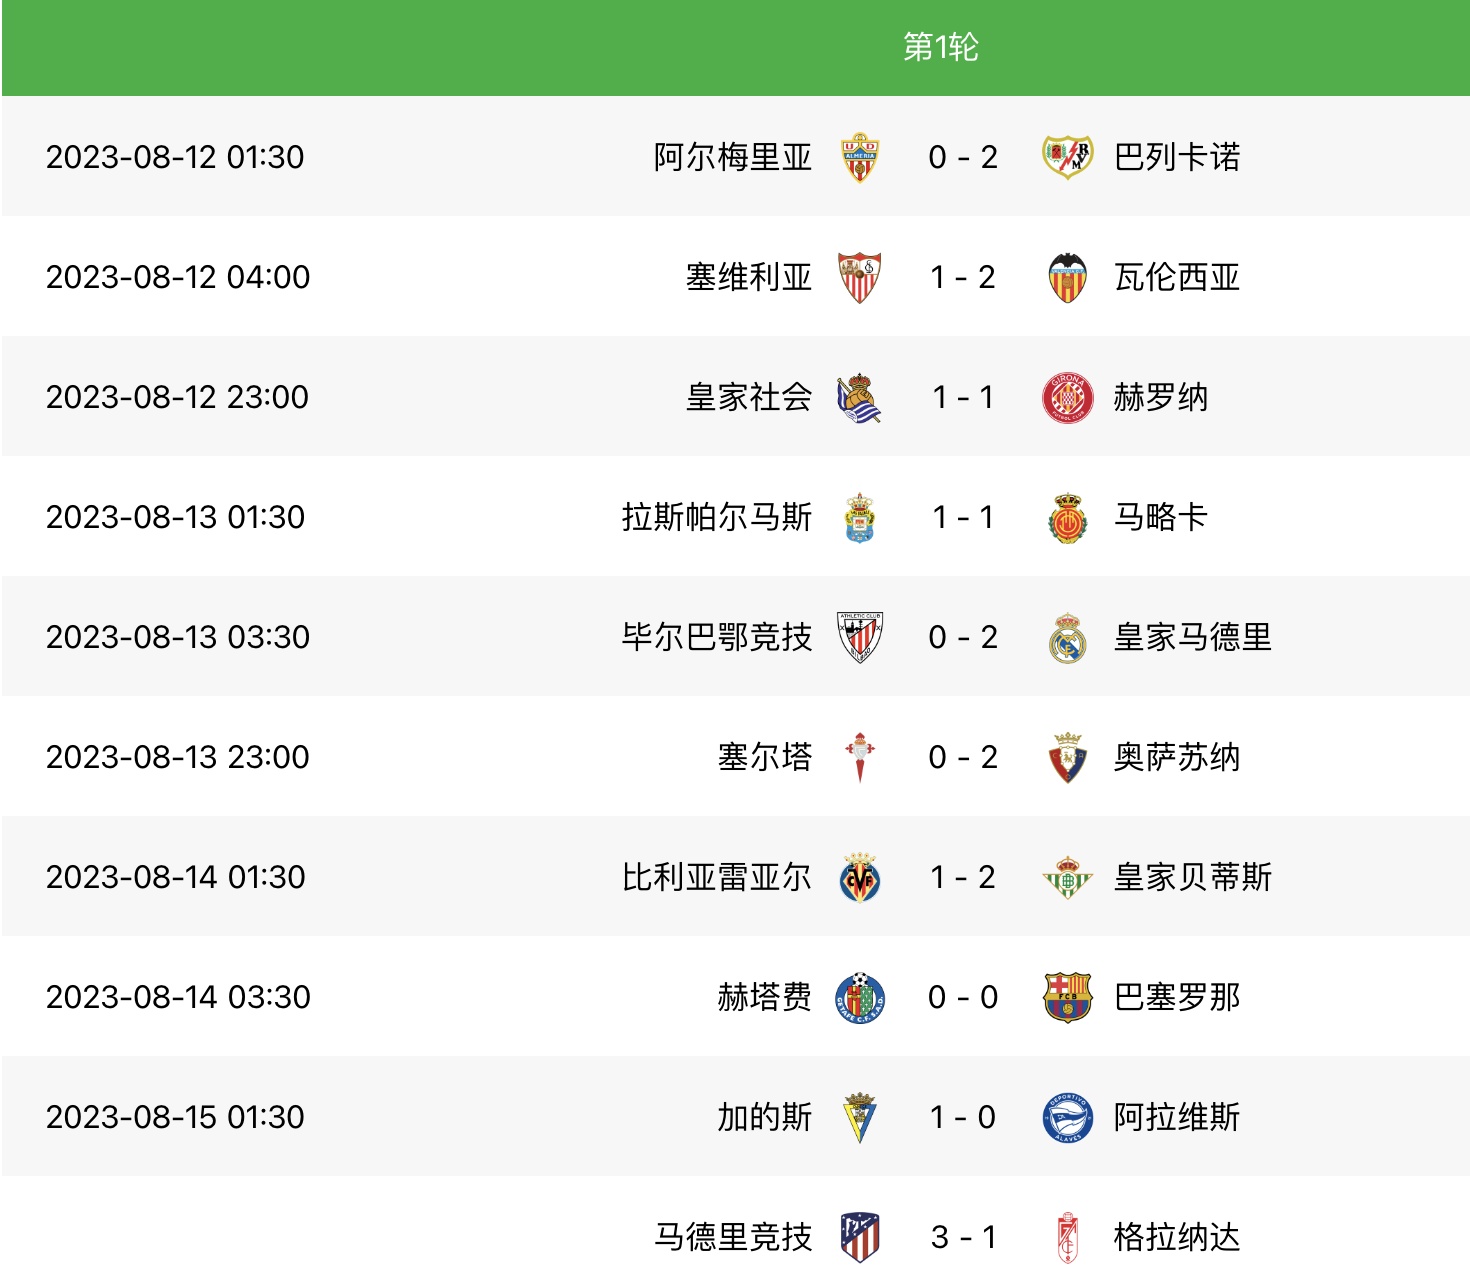This screenshot has width=1470, height=1282.
Task: Click the Real Sociedad crest
Action: (859, 397)
